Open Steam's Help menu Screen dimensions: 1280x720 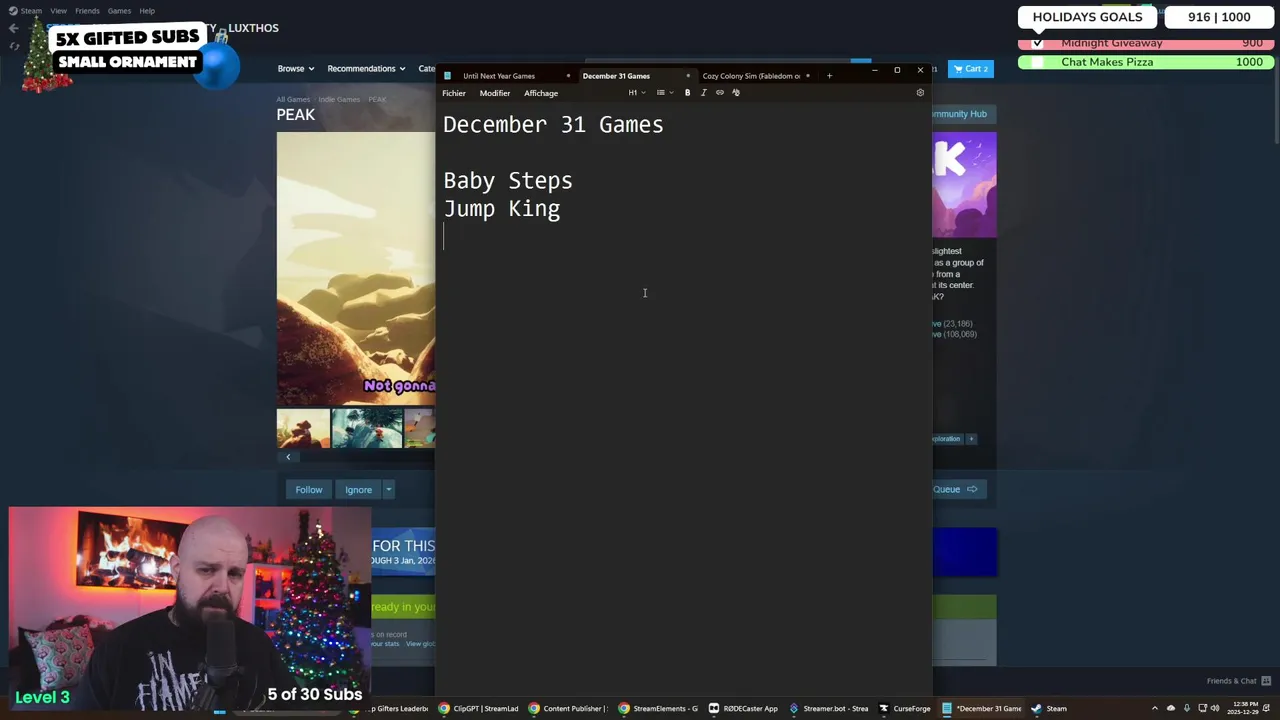(x=147, y=11)
